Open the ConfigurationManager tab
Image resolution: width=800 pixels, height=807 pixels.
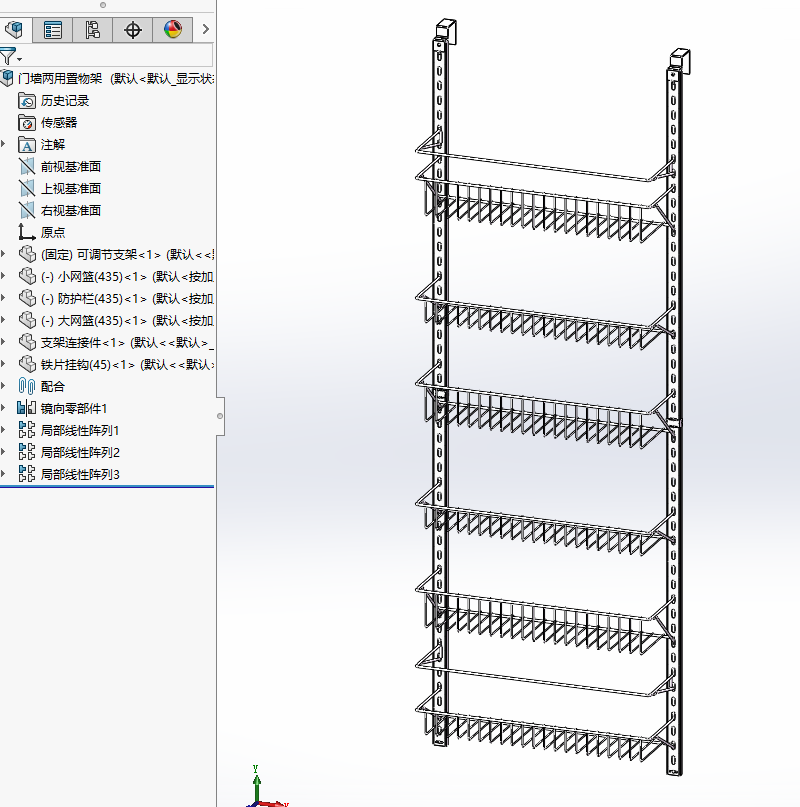coord(93,29)
